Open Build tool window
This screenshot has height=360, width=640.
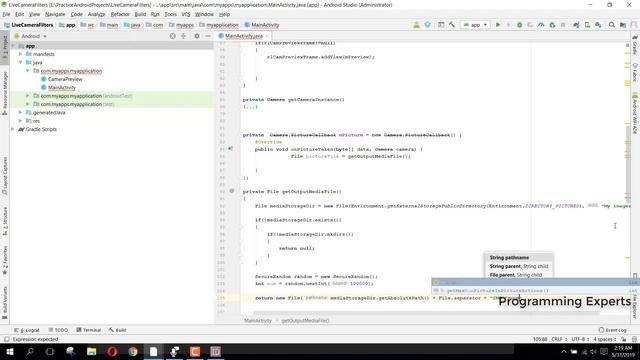[x=118, y=330]
